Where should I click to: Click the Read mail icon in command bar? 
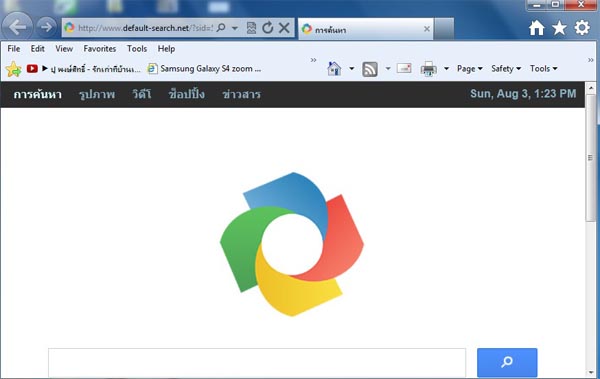coord(404,69)
